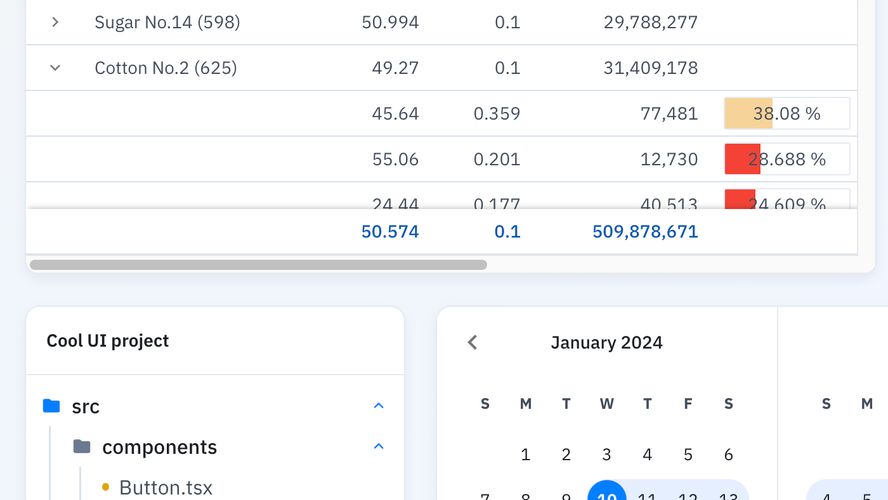Image resolution: width=888 pixels, height=500 pixels.
Task: Click the orange dot beside Button.tsx
Action: point(106,487)
